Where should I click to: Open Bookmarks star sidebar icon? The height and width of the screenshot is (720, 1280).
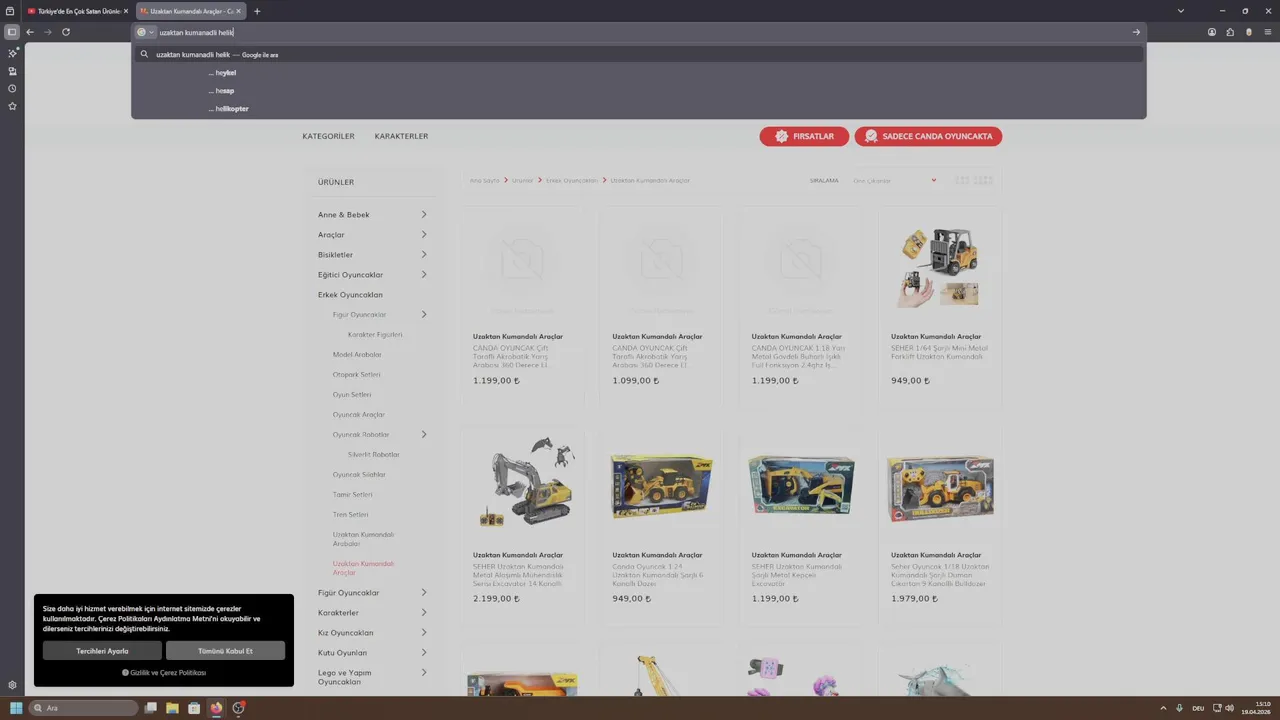click(12, 106)
